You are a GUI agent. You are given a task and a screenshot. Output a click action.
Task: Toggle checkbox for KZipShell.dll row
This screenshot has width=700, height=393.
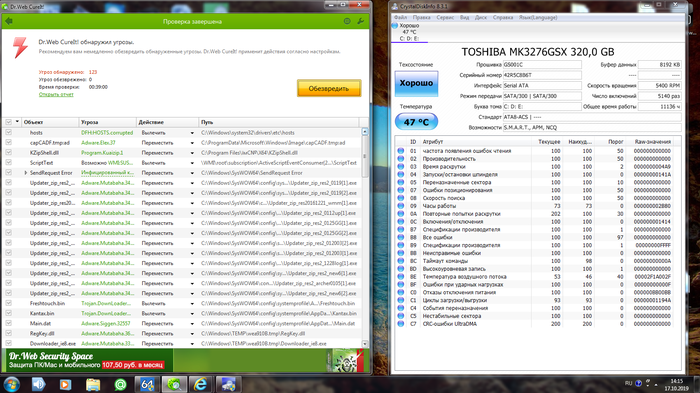pyautogui.click(x=8, y=153)
